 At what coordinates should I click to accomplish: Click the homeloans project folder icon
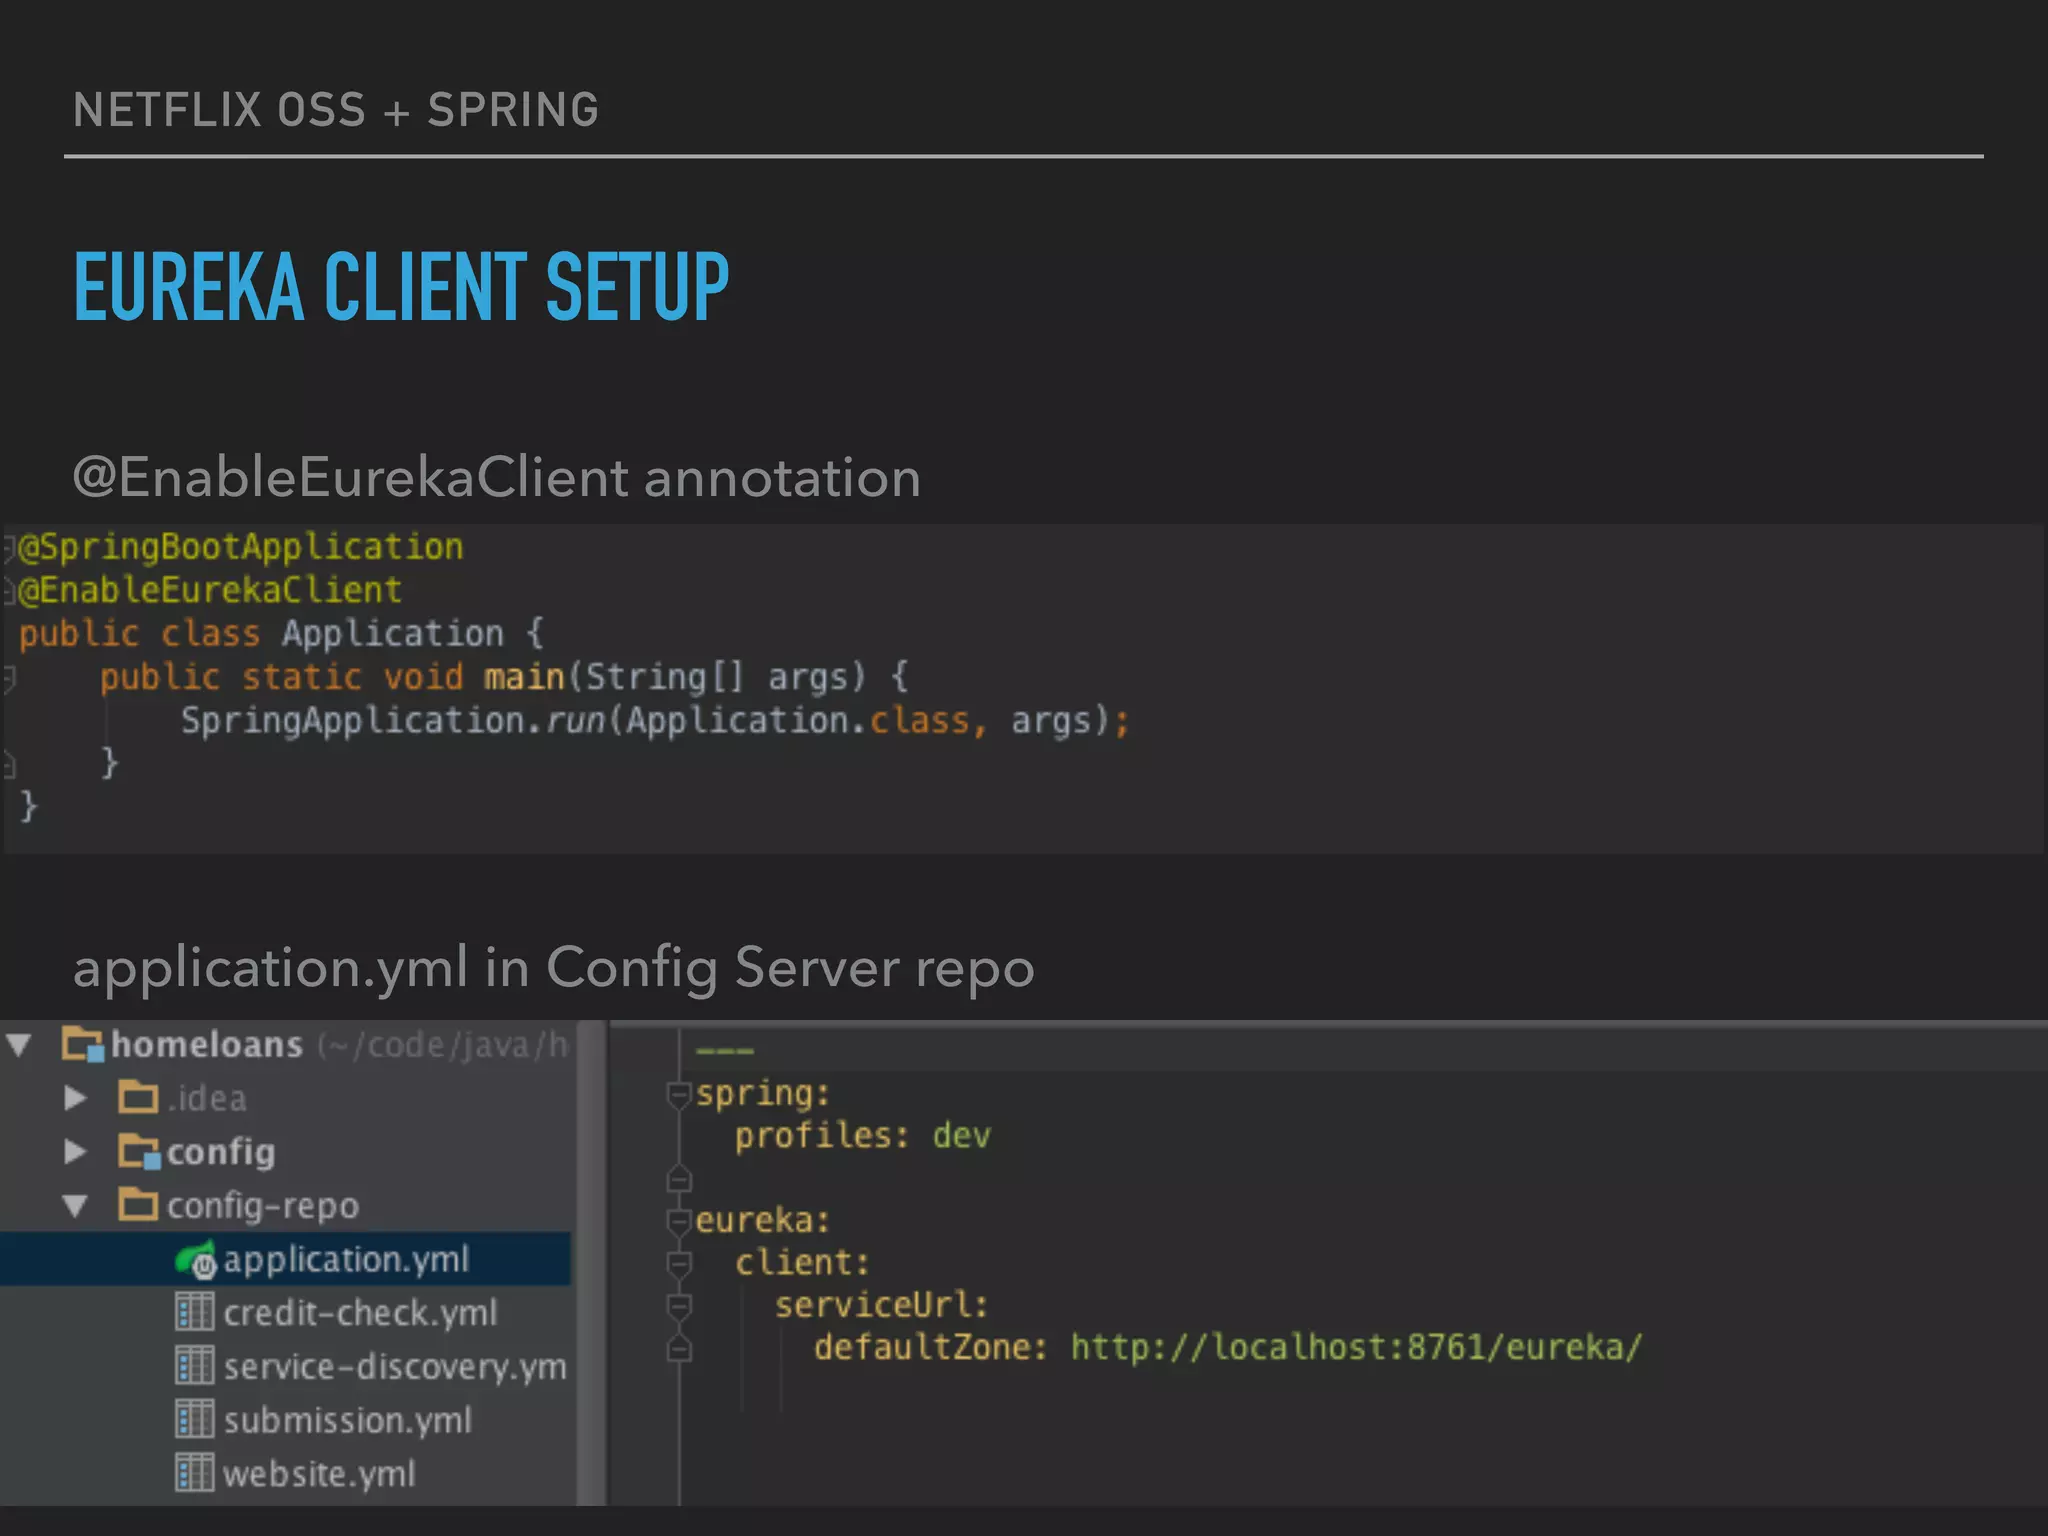(82, 1045)
